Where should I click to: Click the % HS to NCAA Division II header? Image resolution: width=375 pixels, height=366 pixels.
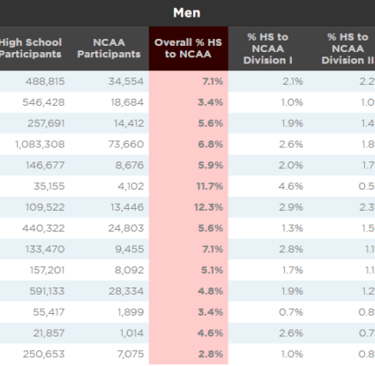(348, 48)
